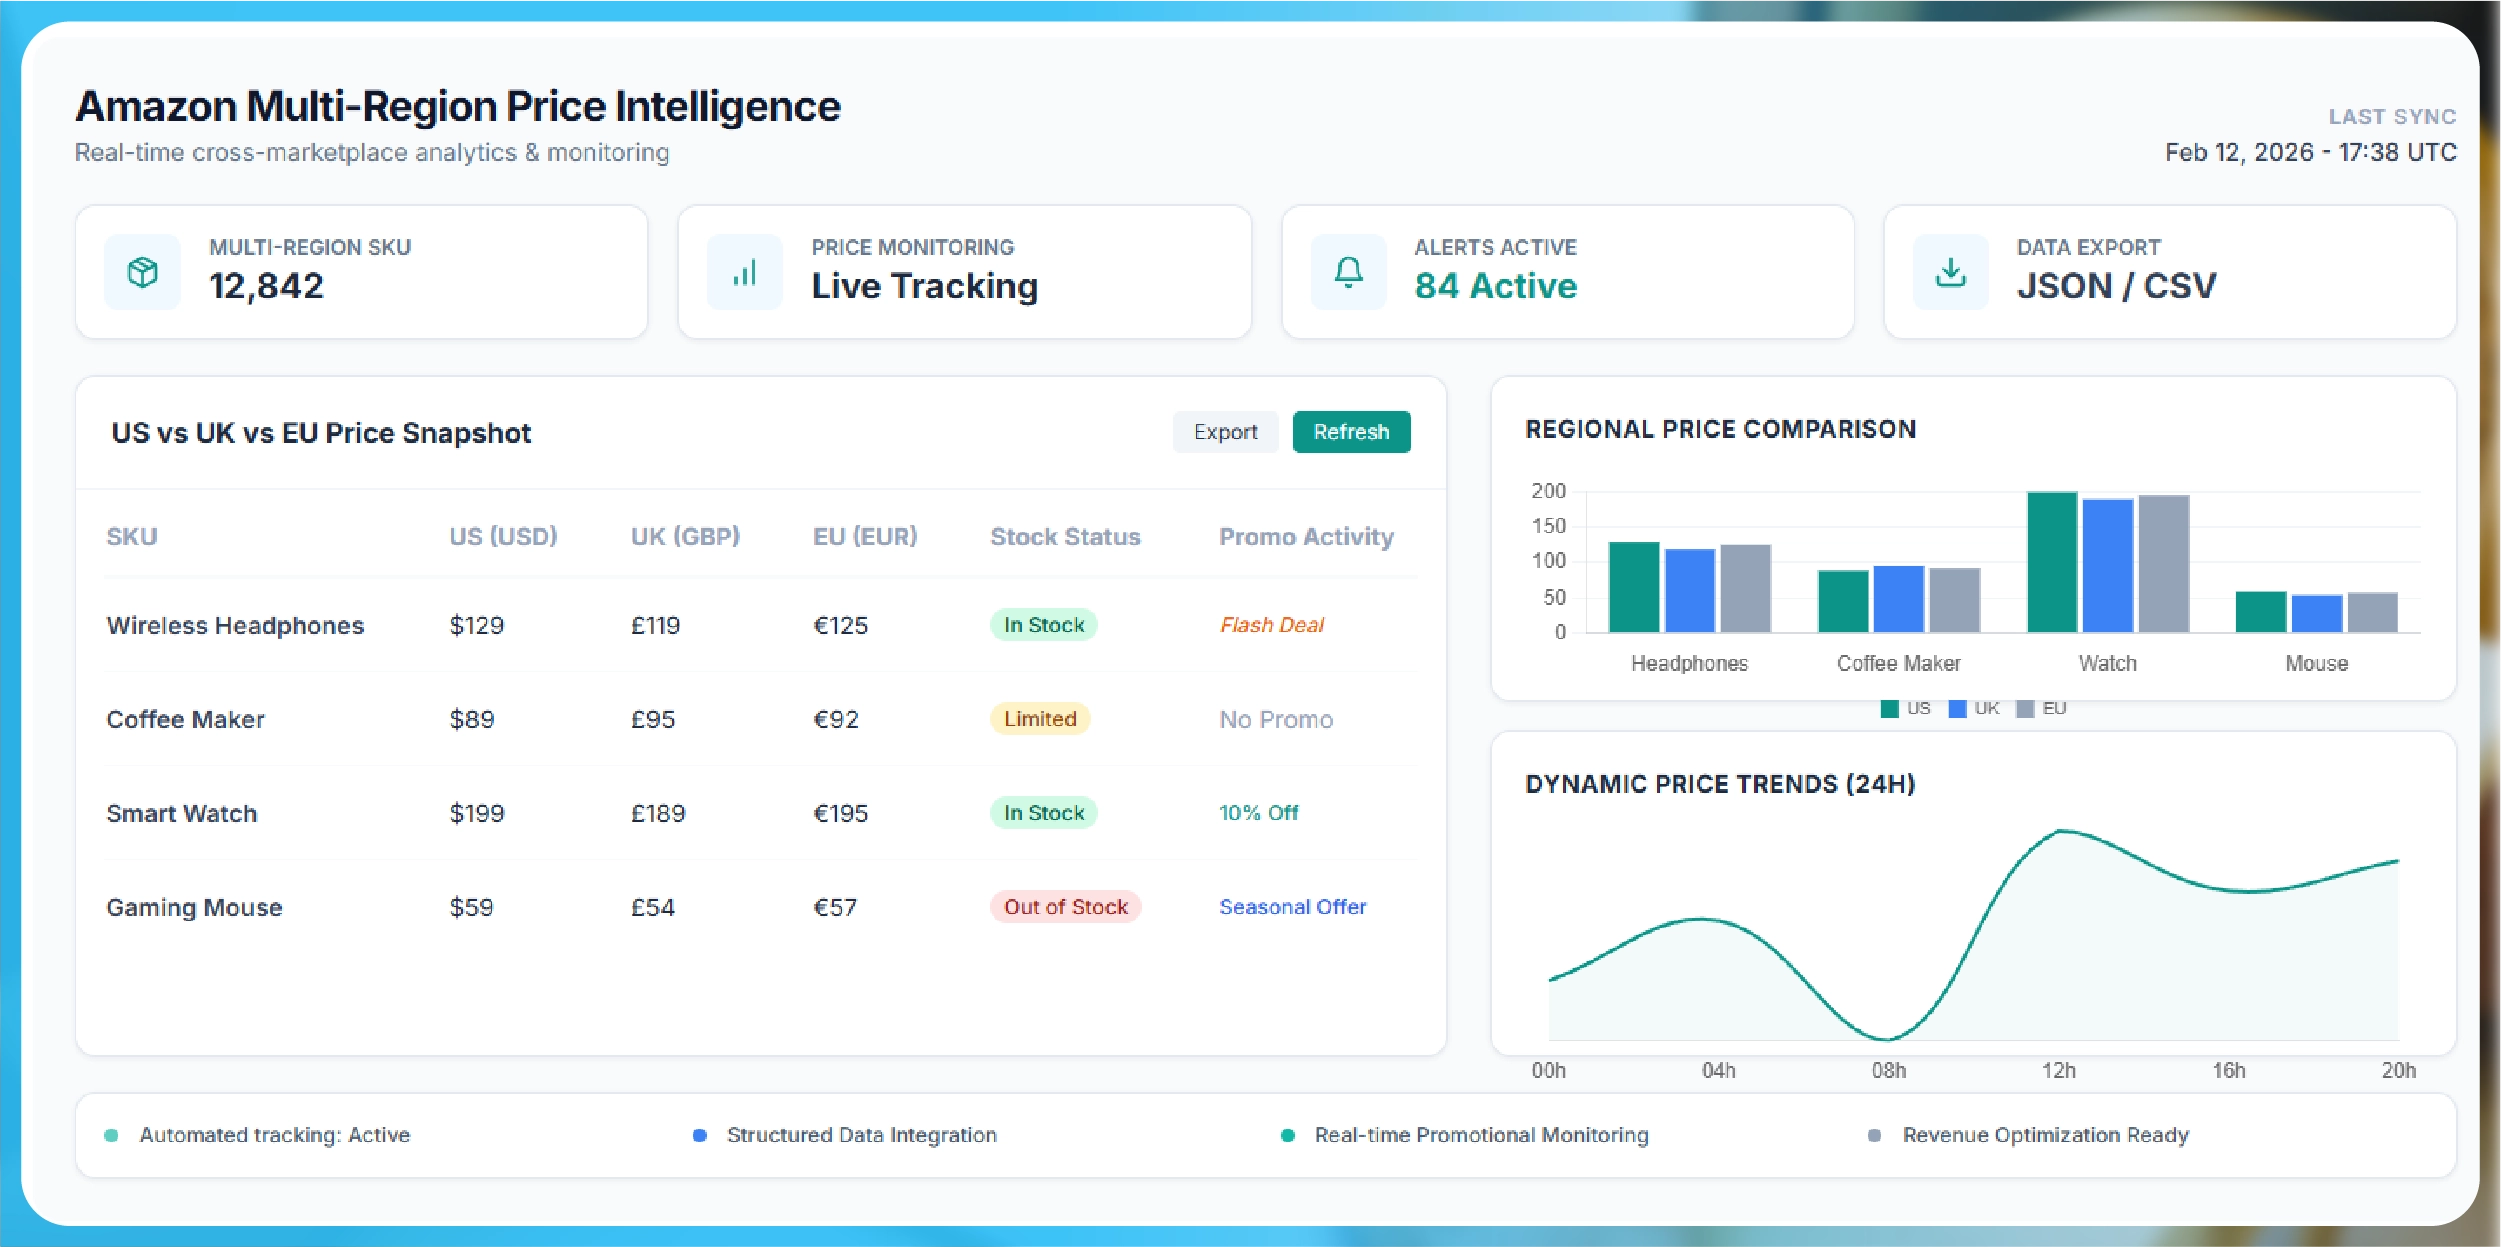This screenshot has height=1248, width=2501.
Task: Select the Gaming Mouse row in the table
Action: (195, 907)
